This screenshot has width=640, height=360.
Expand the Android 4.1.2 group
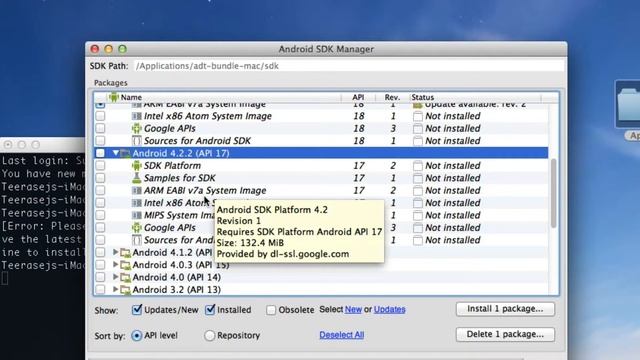coord(116,252)
